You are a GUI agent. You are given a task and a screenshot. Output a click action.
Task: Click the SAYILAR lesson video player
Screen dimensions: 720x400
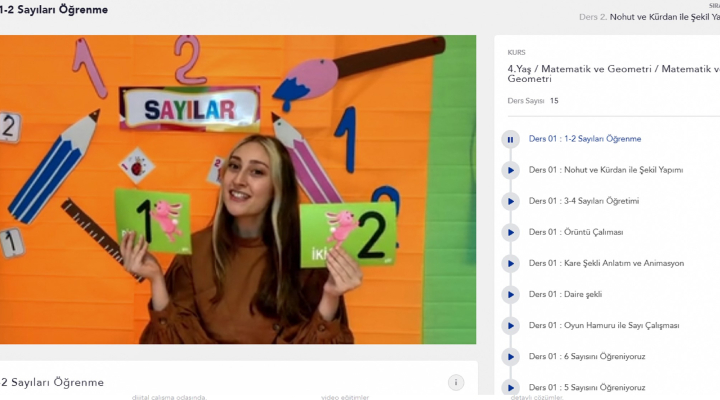point(238,189)
